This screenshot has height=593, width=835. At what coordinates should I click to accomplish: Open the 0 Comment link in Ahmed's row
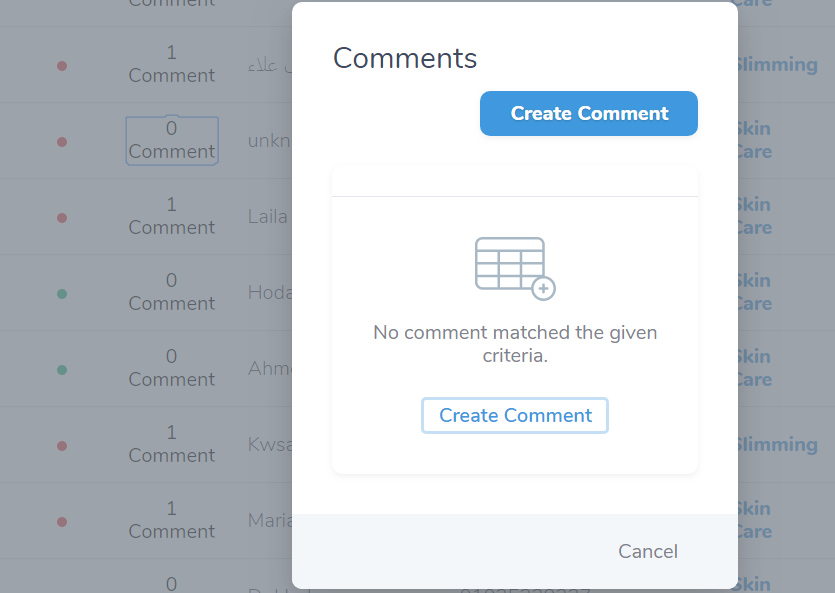click(172, 368)
